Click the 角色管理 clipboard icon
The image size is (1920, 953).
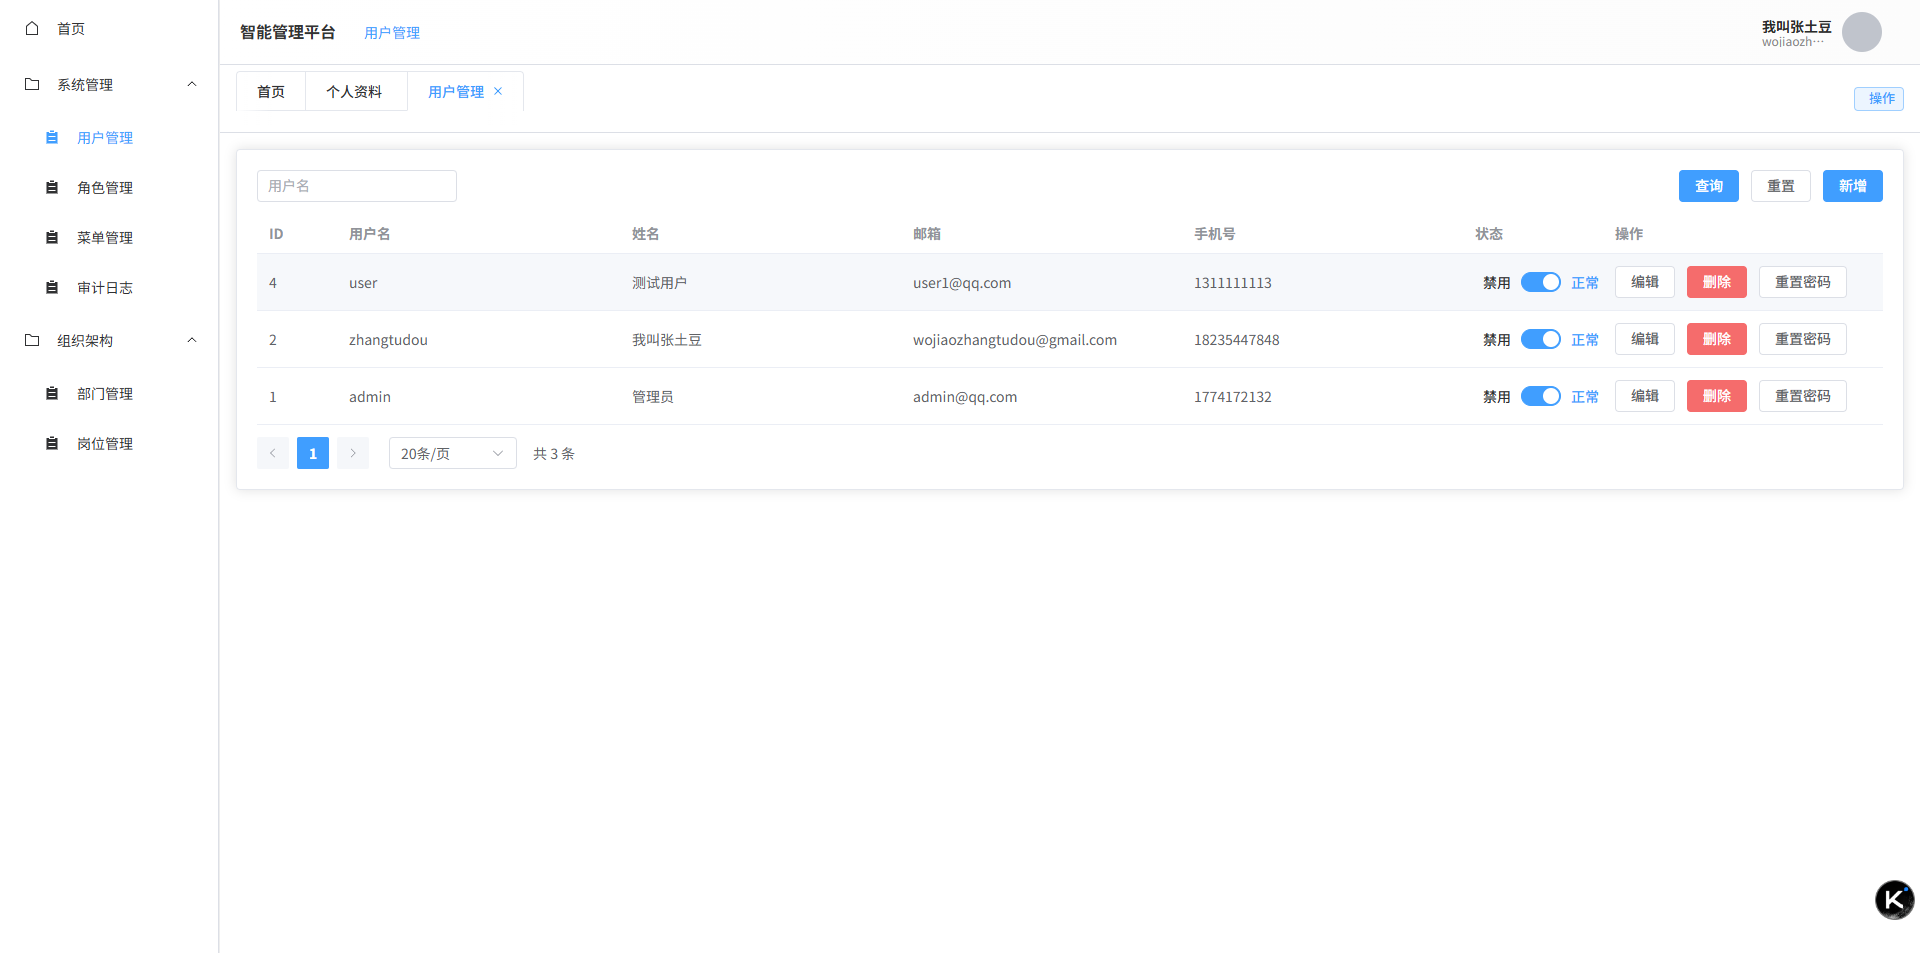[52, 187]
